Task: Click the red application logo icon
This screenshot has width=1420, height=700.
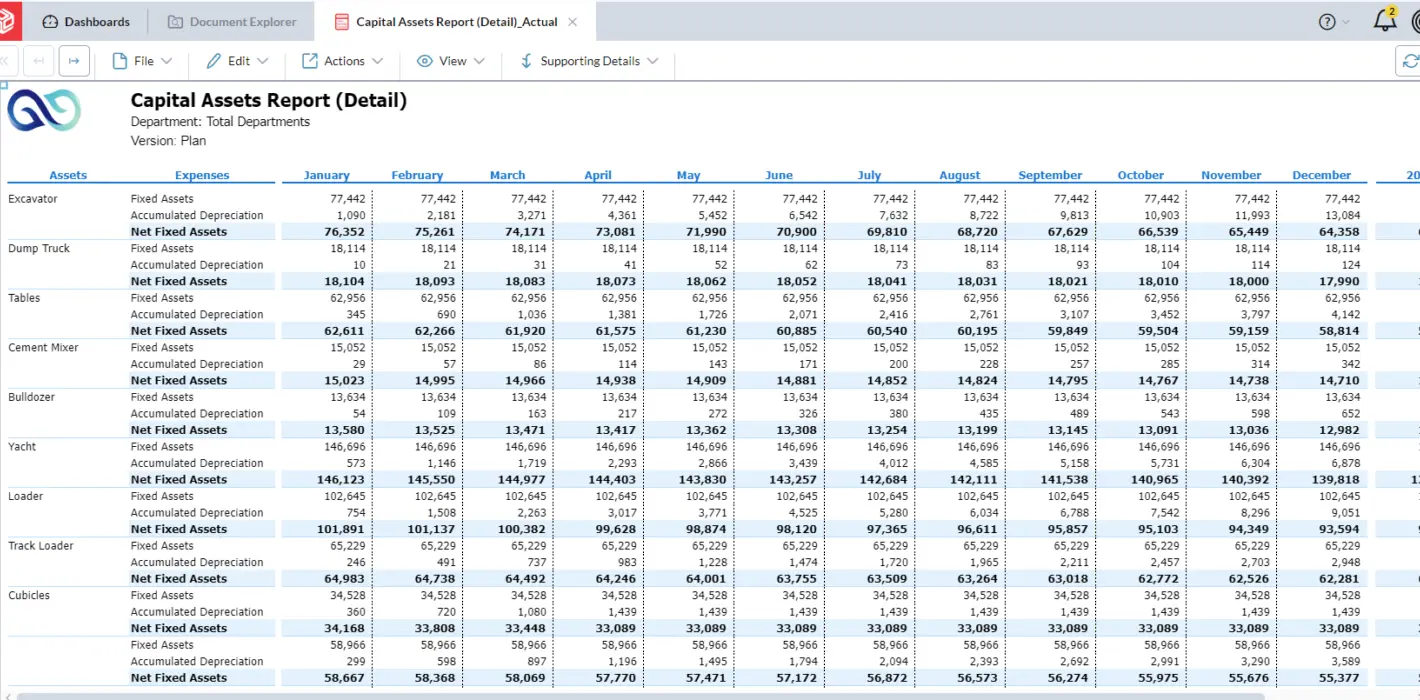Action: click(x=8, y=19)
